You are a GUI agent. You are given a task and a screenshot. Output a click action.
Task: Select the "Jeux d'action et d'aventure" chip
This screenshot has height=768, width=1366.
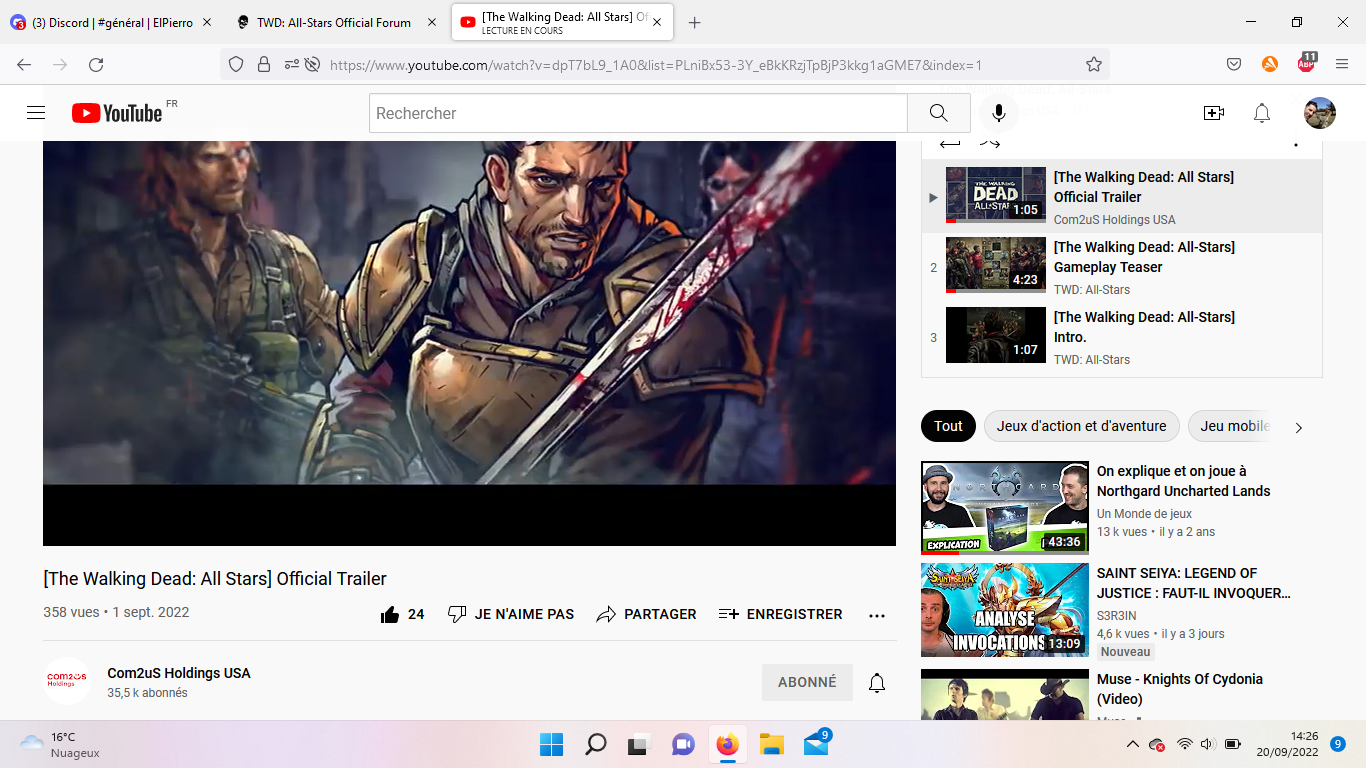point(1081,426)
